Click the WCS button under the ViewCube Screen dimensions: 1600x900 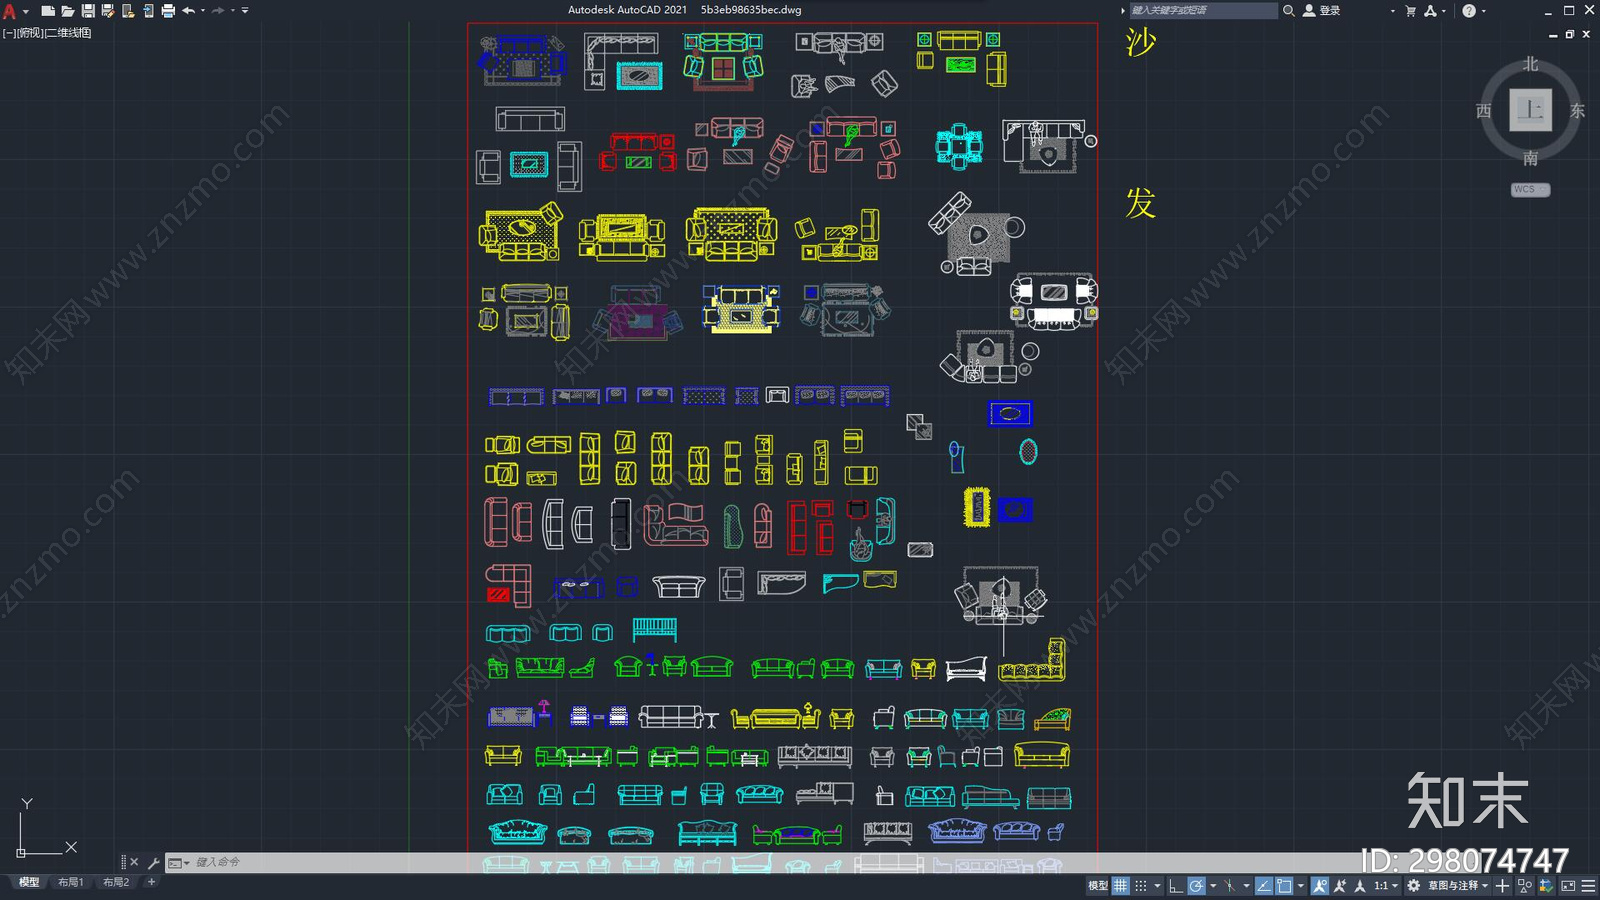coord(1529,189)
